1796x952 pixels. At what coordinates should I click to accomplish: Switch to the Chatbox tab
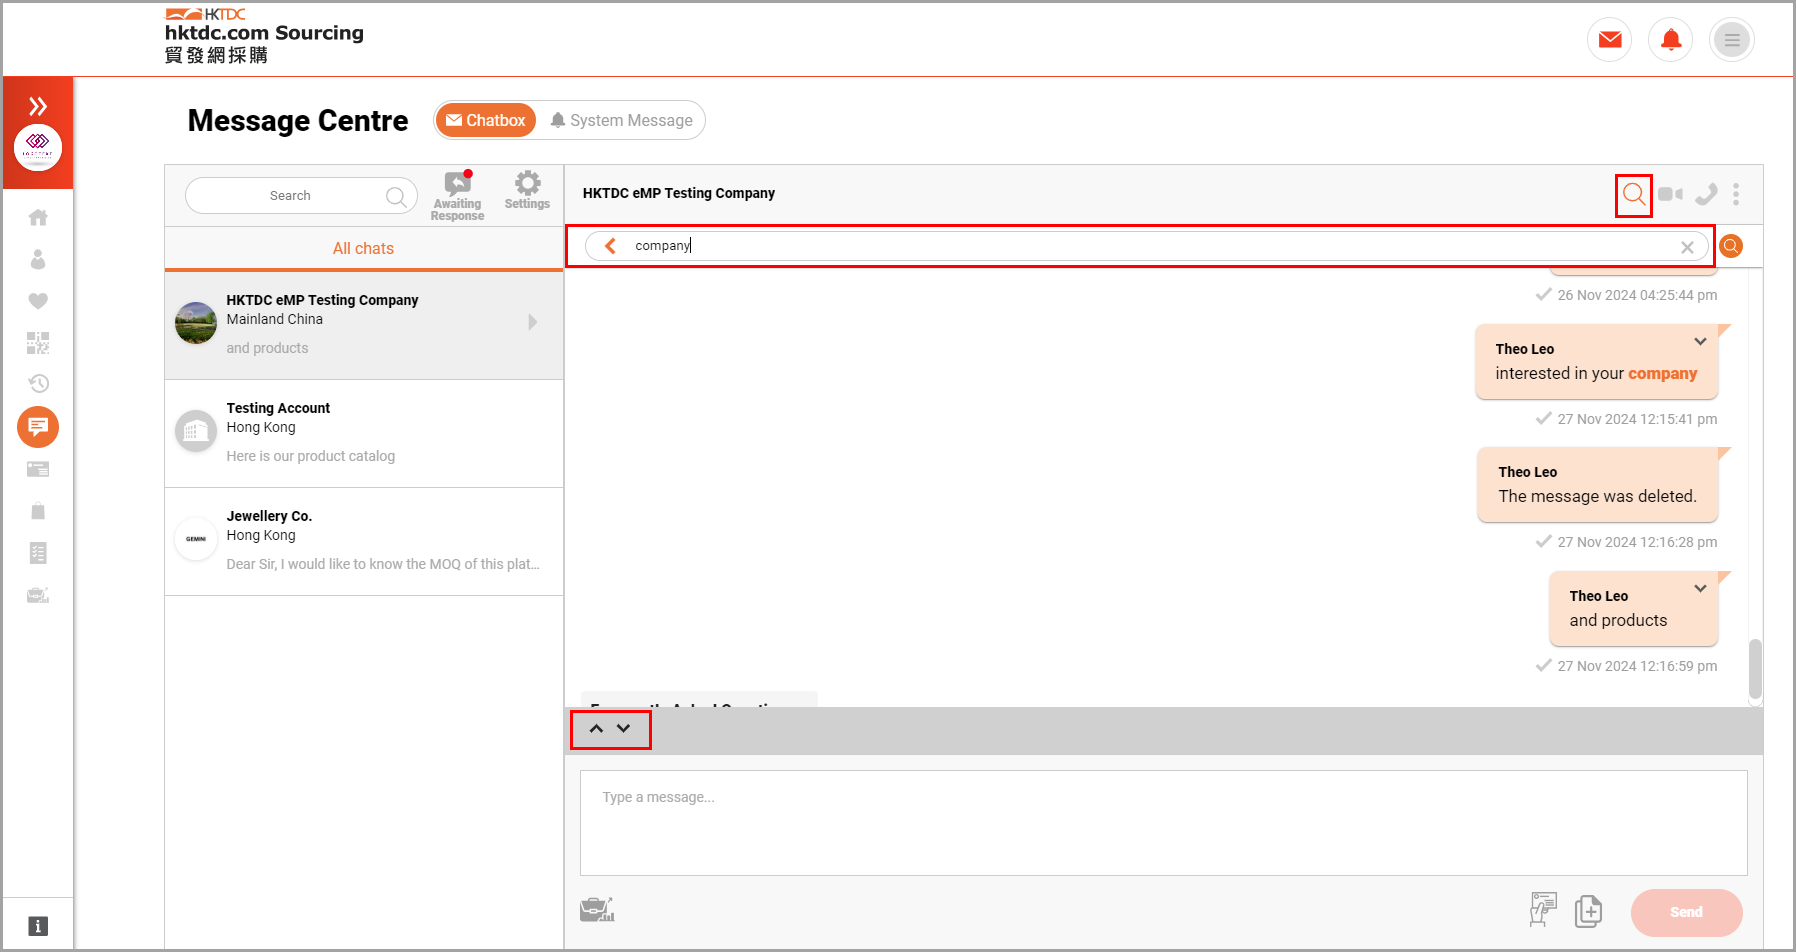(x=486, y=120)
